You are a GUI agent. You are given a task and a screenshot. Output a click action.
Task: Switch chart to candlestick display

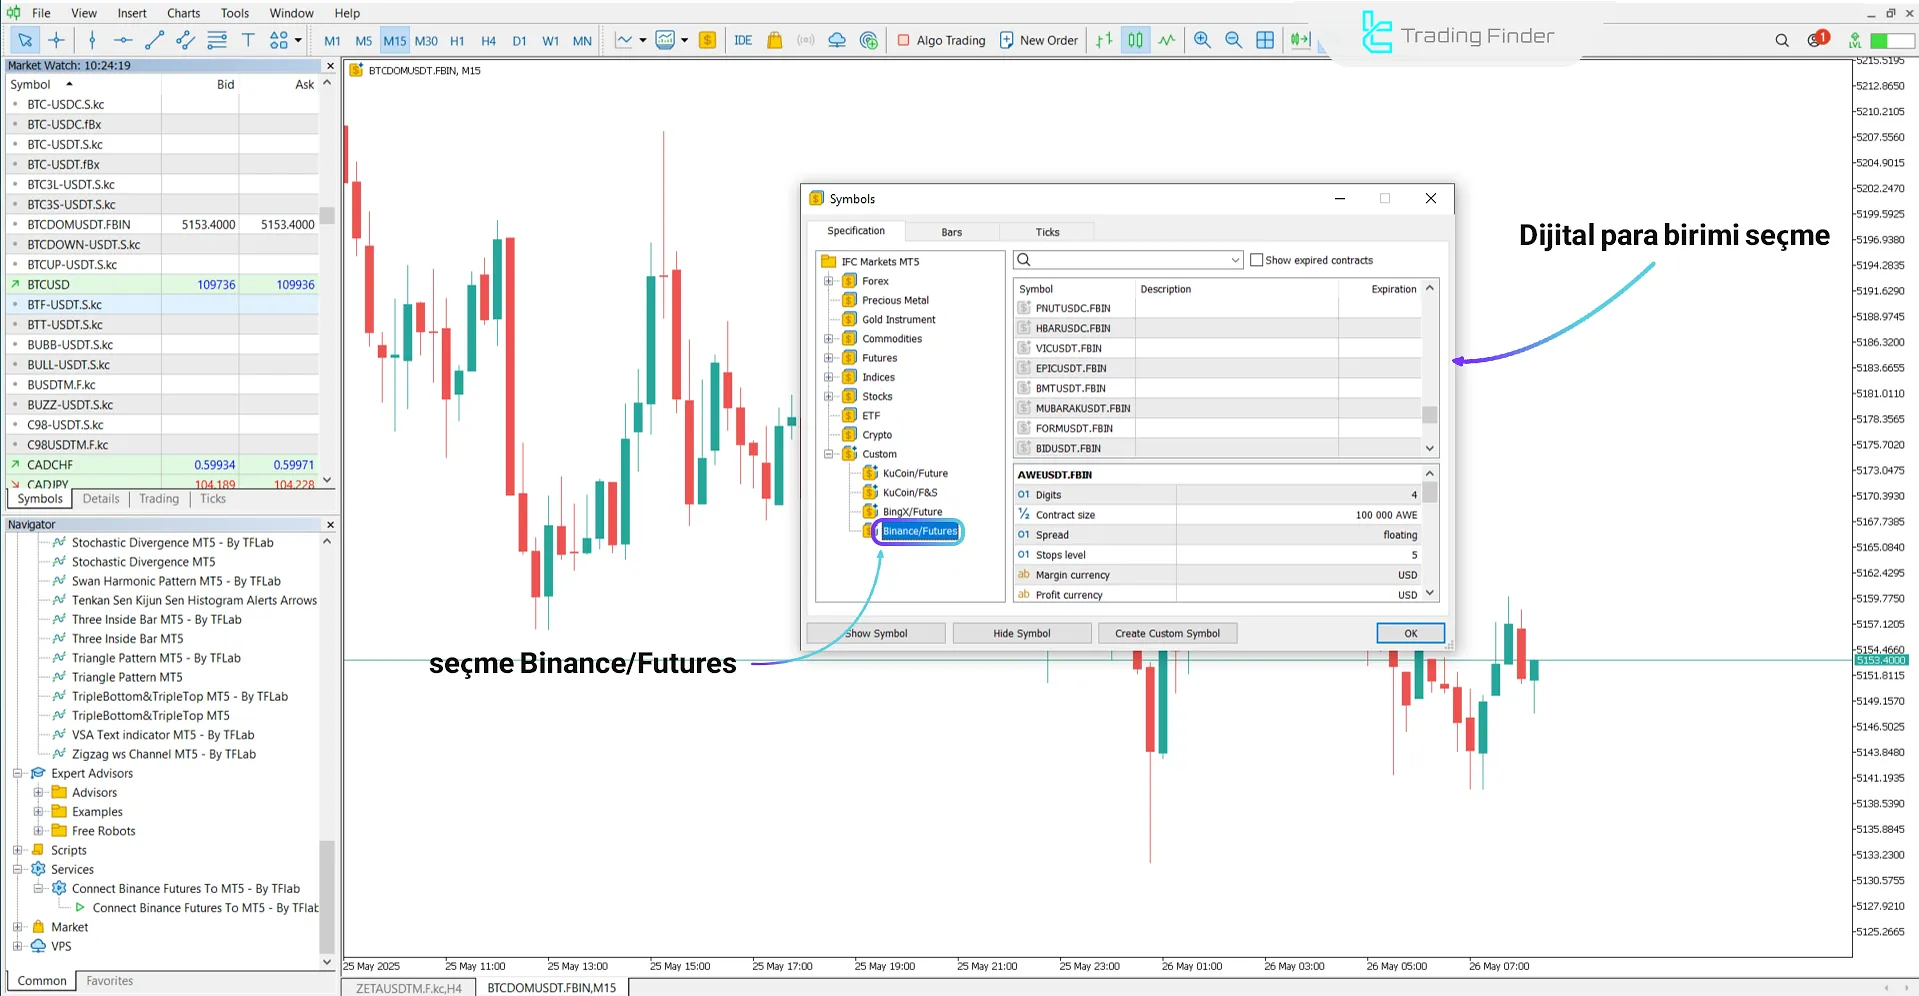click(x=1135, y=40)
